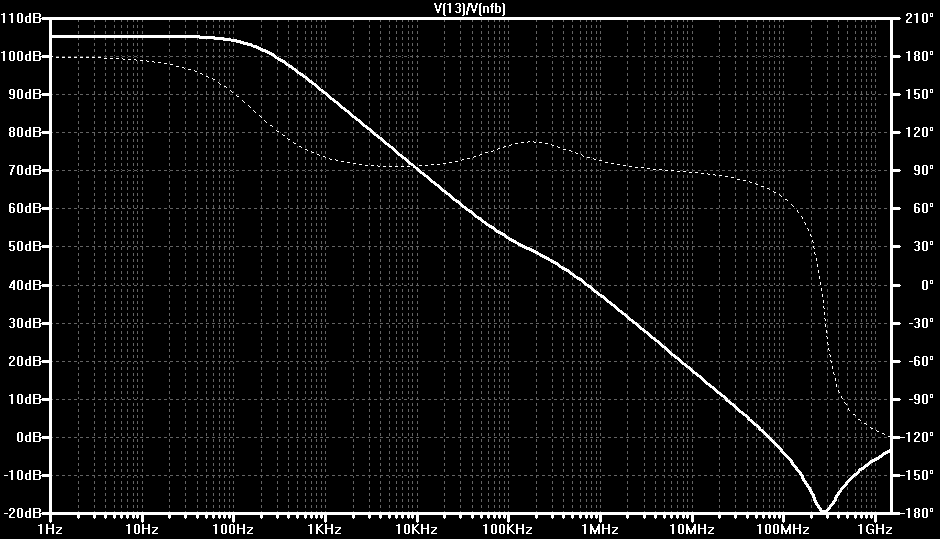Click the 1MHz frequency axis label

click(x=600, y=529)
